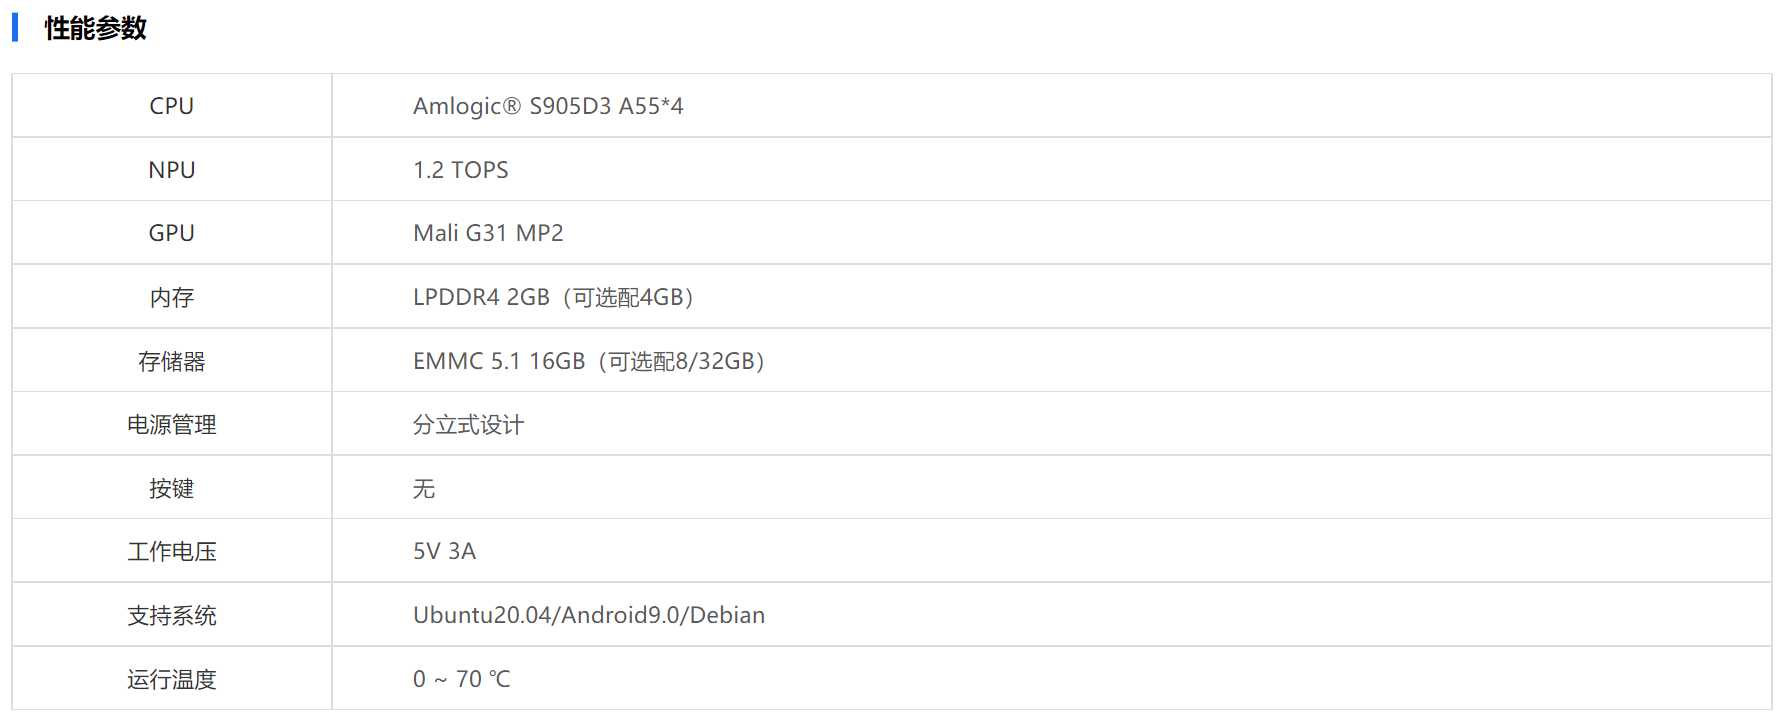Viewport: 1784px width, 718px height.
Task: Select the CPU row label
Action: coord(171,106)
